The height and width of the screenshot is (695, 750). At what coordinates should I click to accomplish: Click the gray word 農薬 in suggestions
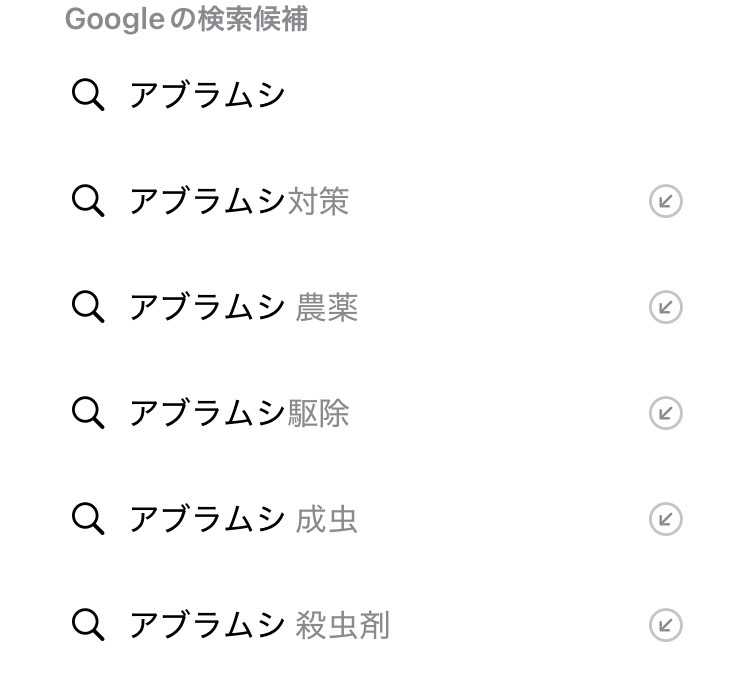[327, 308]
